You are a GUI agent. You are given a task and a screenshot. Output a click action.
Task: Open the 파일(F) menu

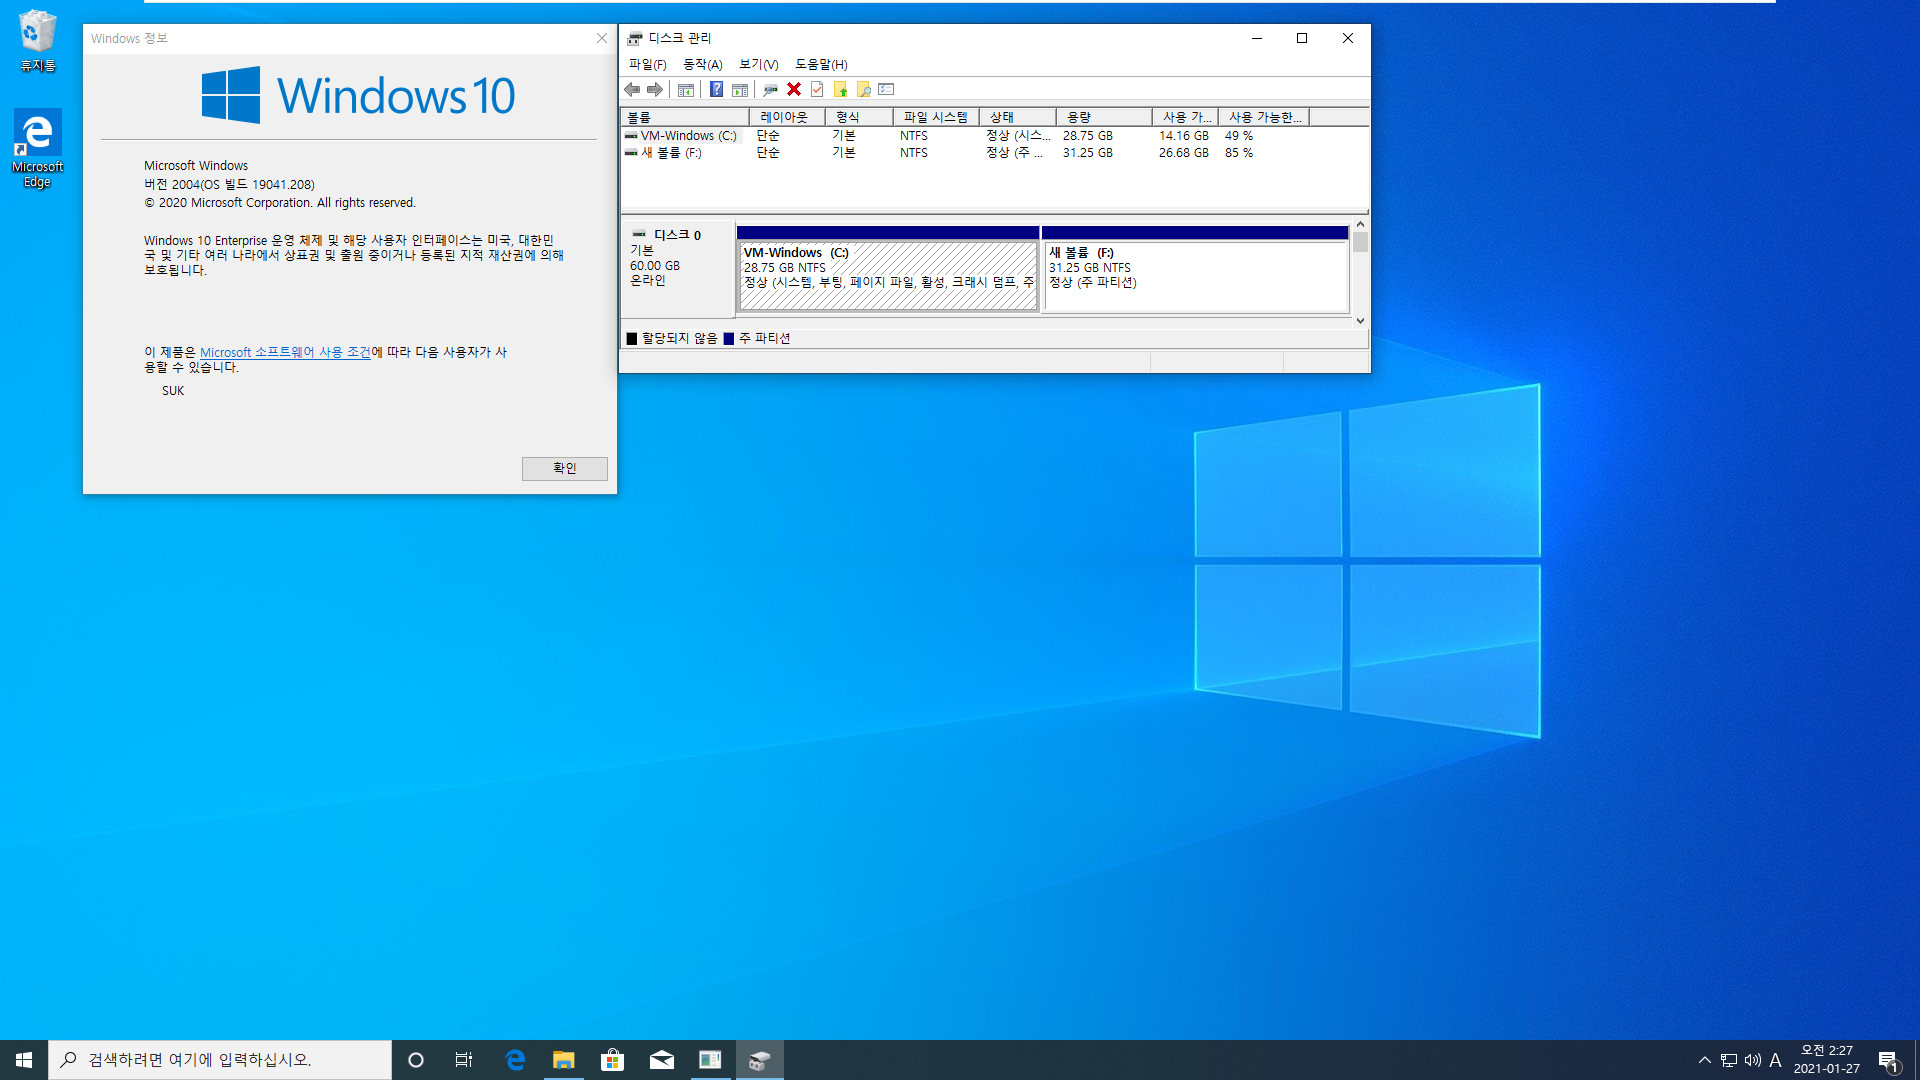click(647, 64)
